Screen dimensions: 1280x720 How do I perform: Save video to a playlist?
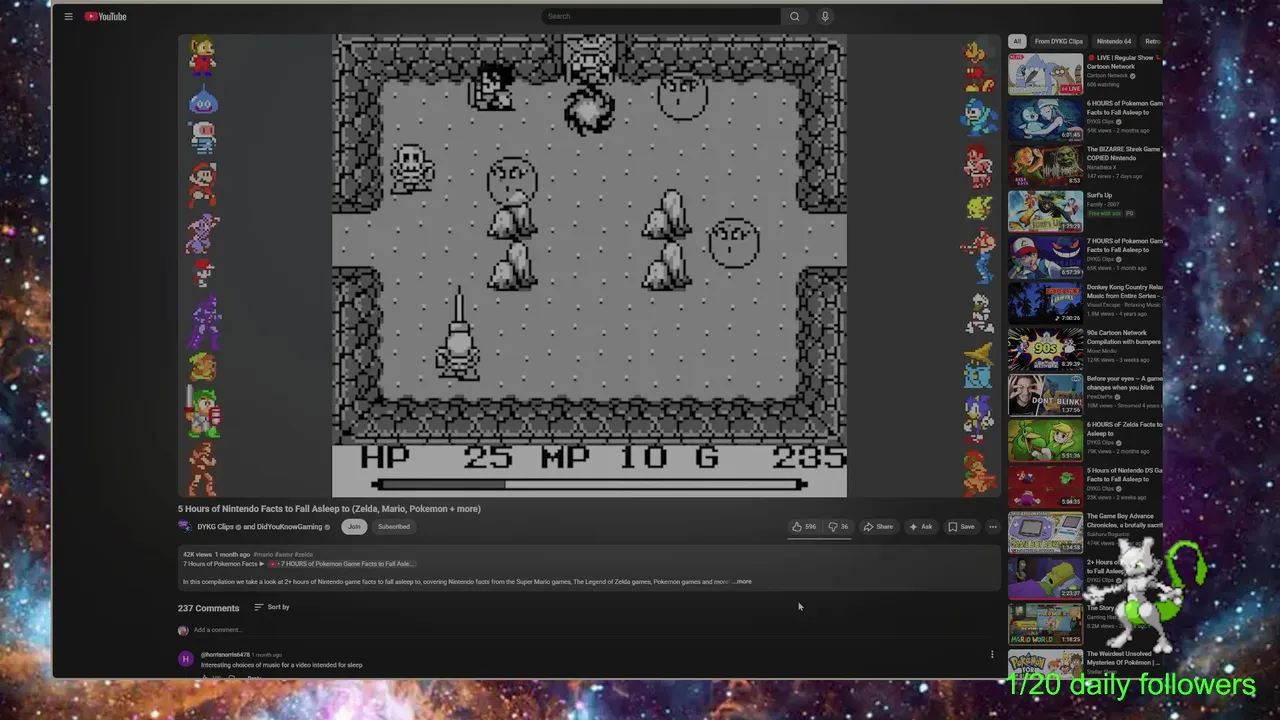point(961,527)
